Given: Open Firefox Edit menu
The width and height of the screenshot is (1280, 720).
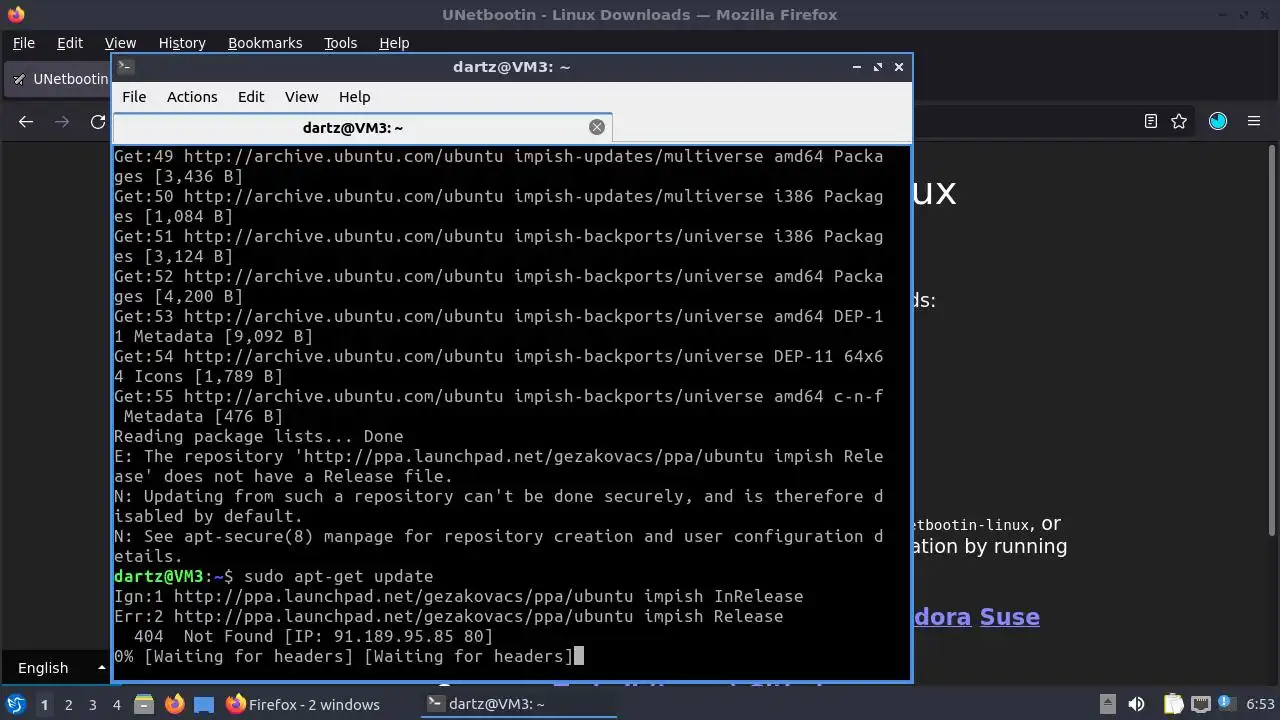Looking at the screenshot, I should pos(70,43).
